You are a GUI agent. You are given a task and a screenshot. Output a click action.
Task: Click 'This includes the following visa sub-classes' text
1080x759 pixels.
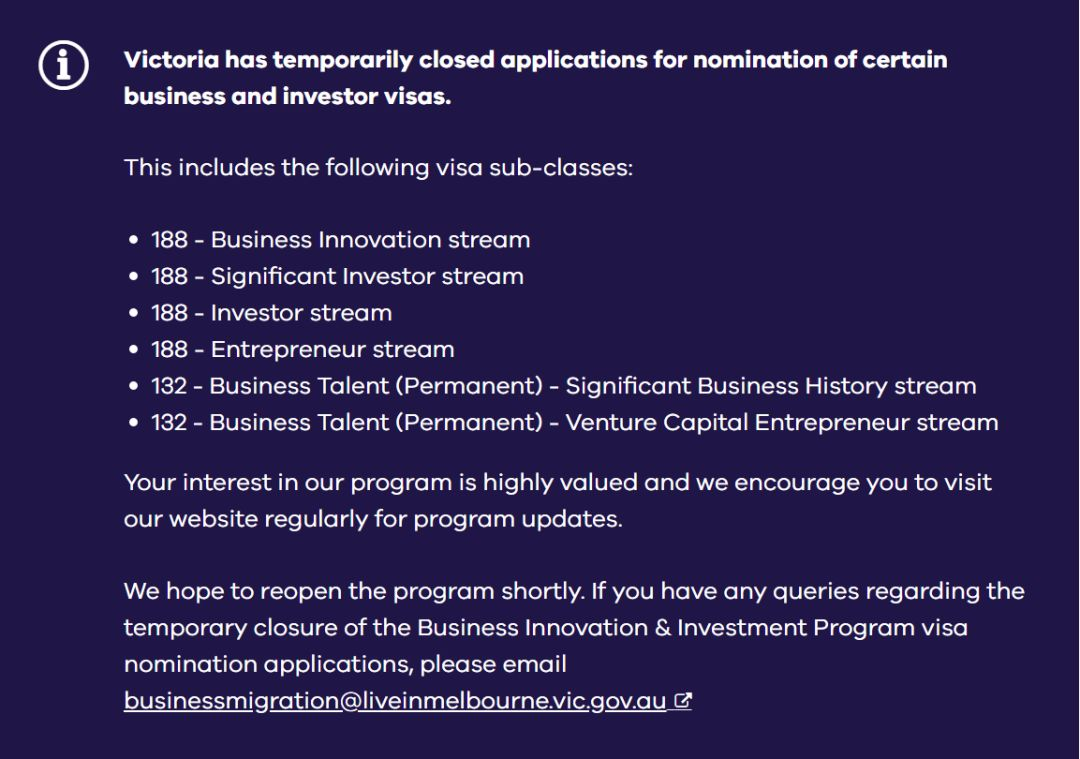378,167
